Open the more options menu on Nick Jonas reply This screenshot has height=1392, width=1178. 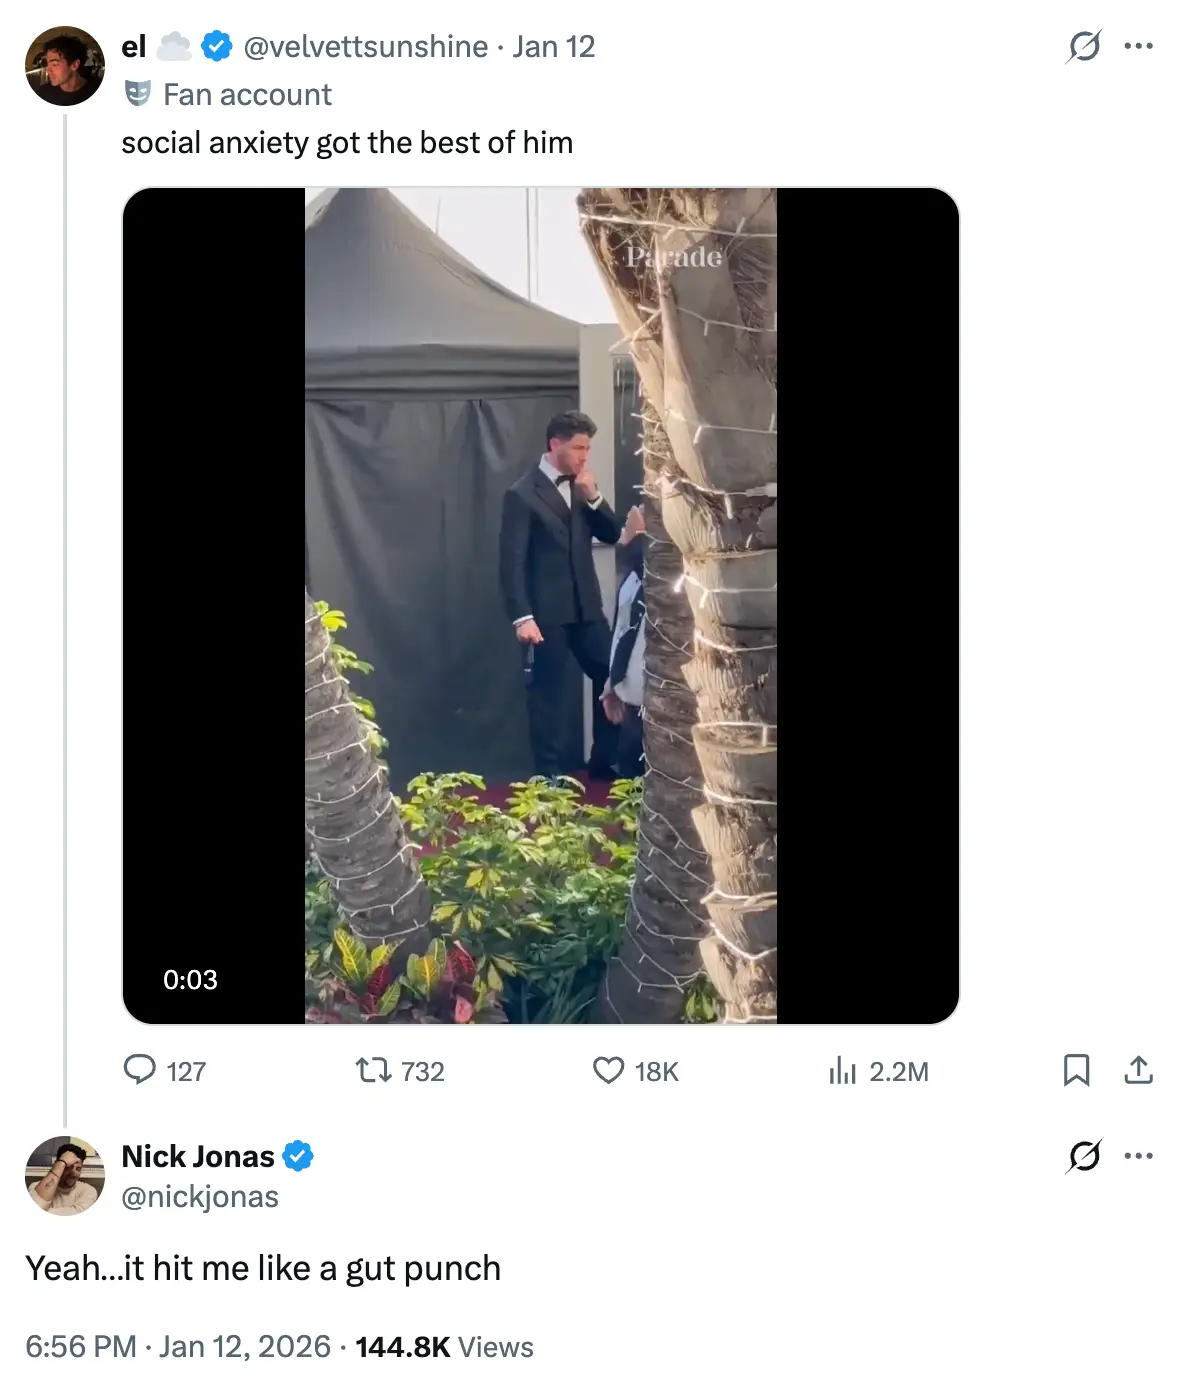click(x=1139, y=1155)
